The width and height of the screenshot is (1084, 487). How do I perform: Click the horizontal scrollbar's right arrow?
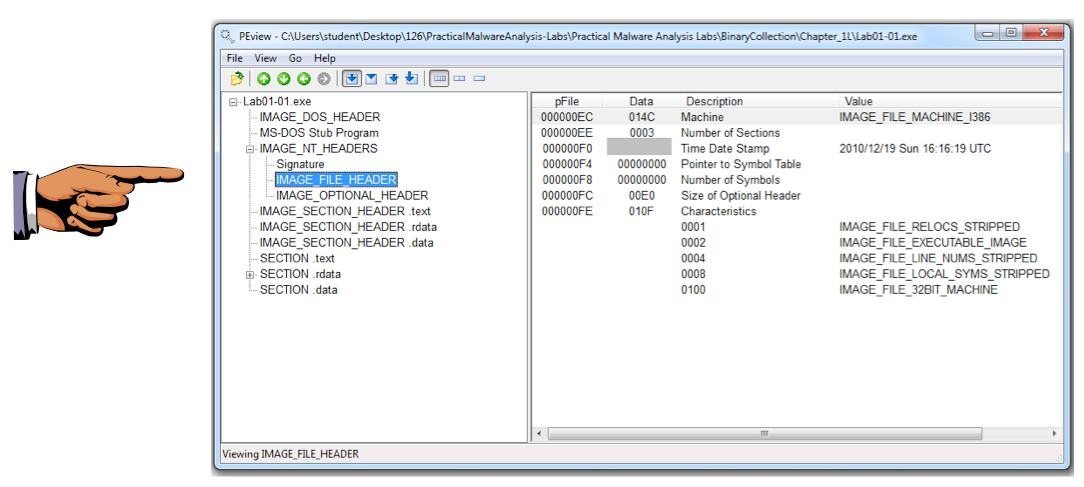[1054, 434]
